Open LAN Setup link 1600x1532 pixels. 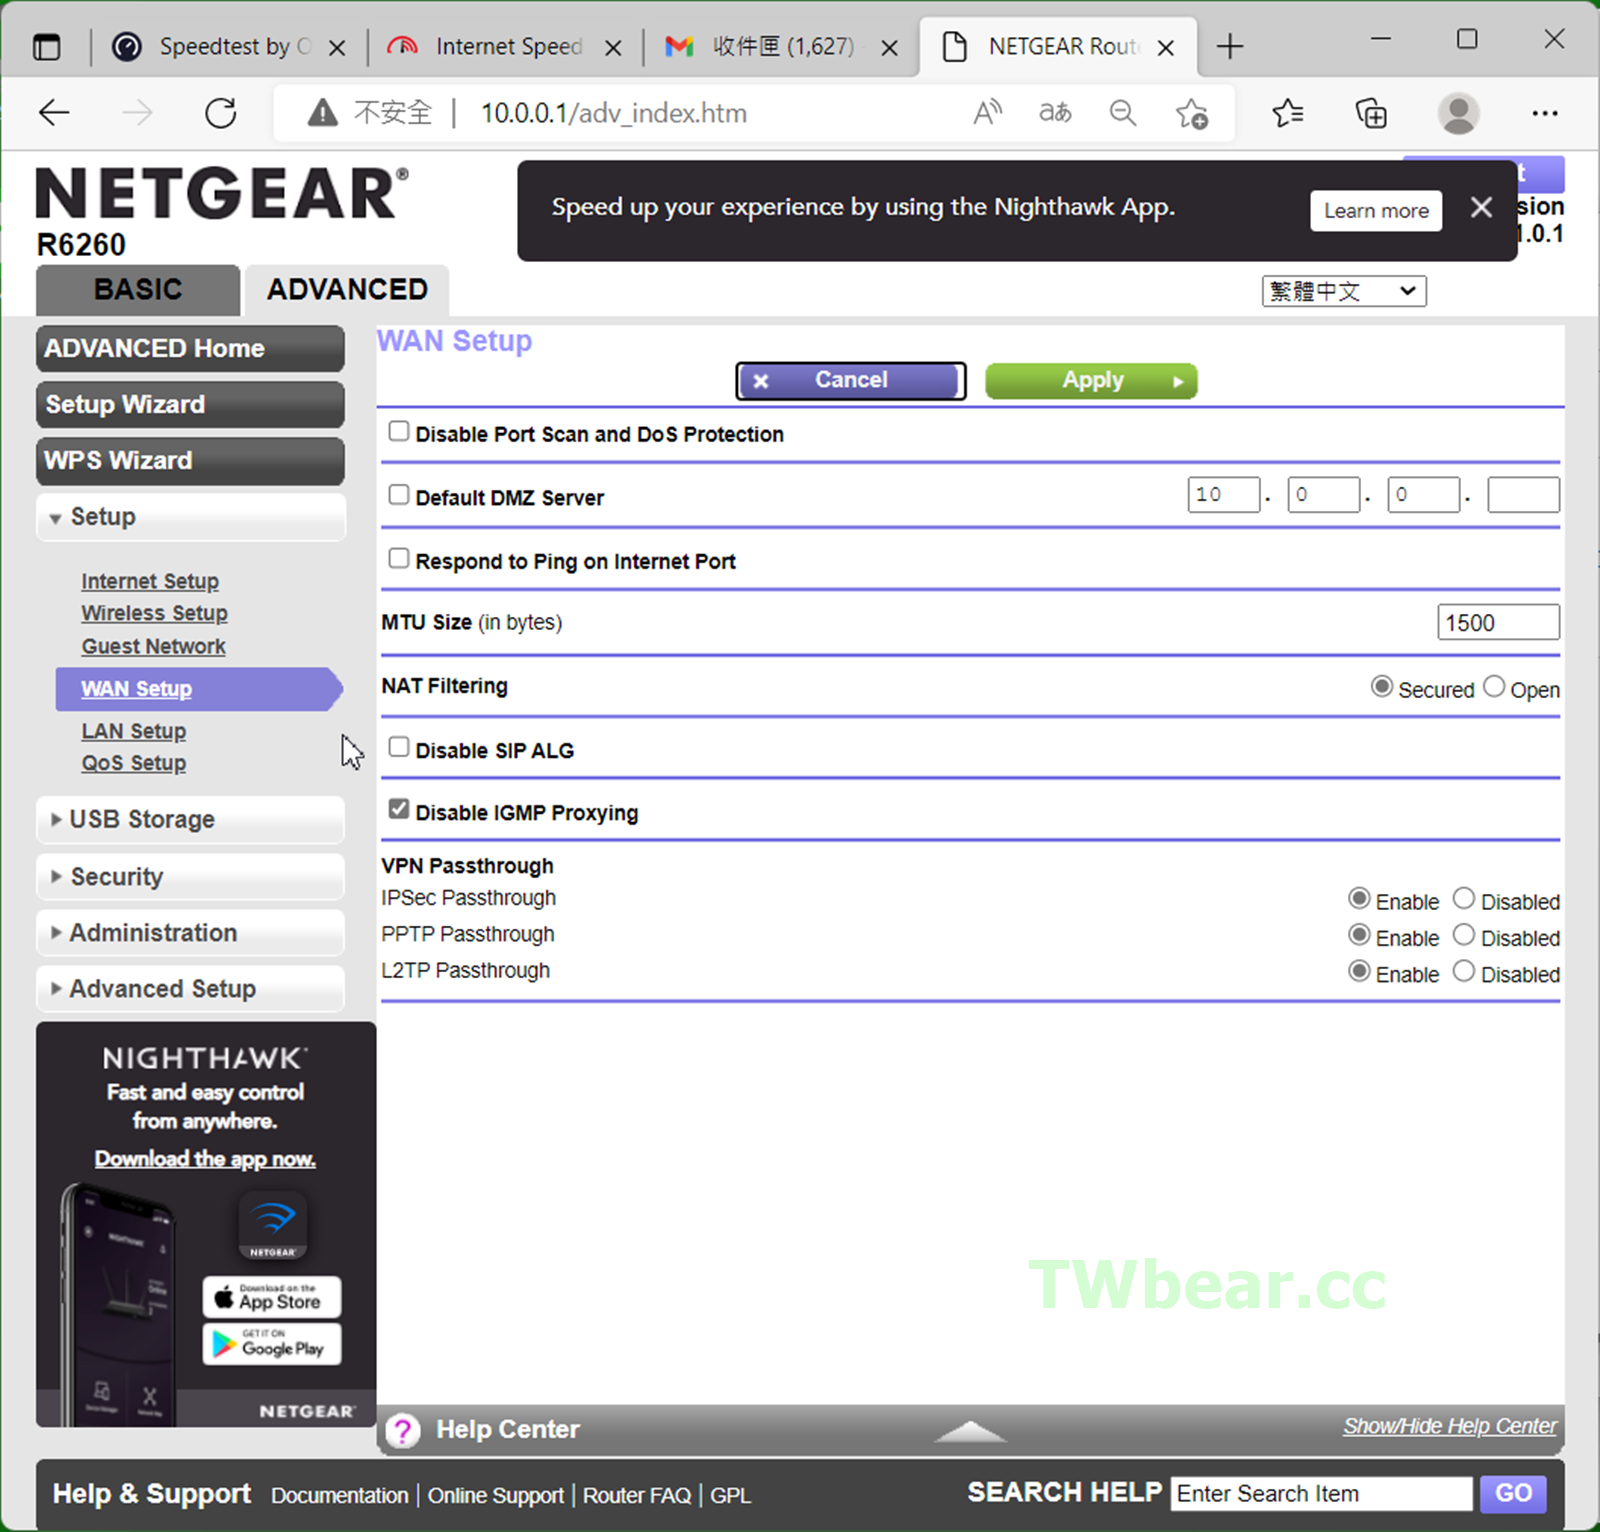click(x=133, y=731)
